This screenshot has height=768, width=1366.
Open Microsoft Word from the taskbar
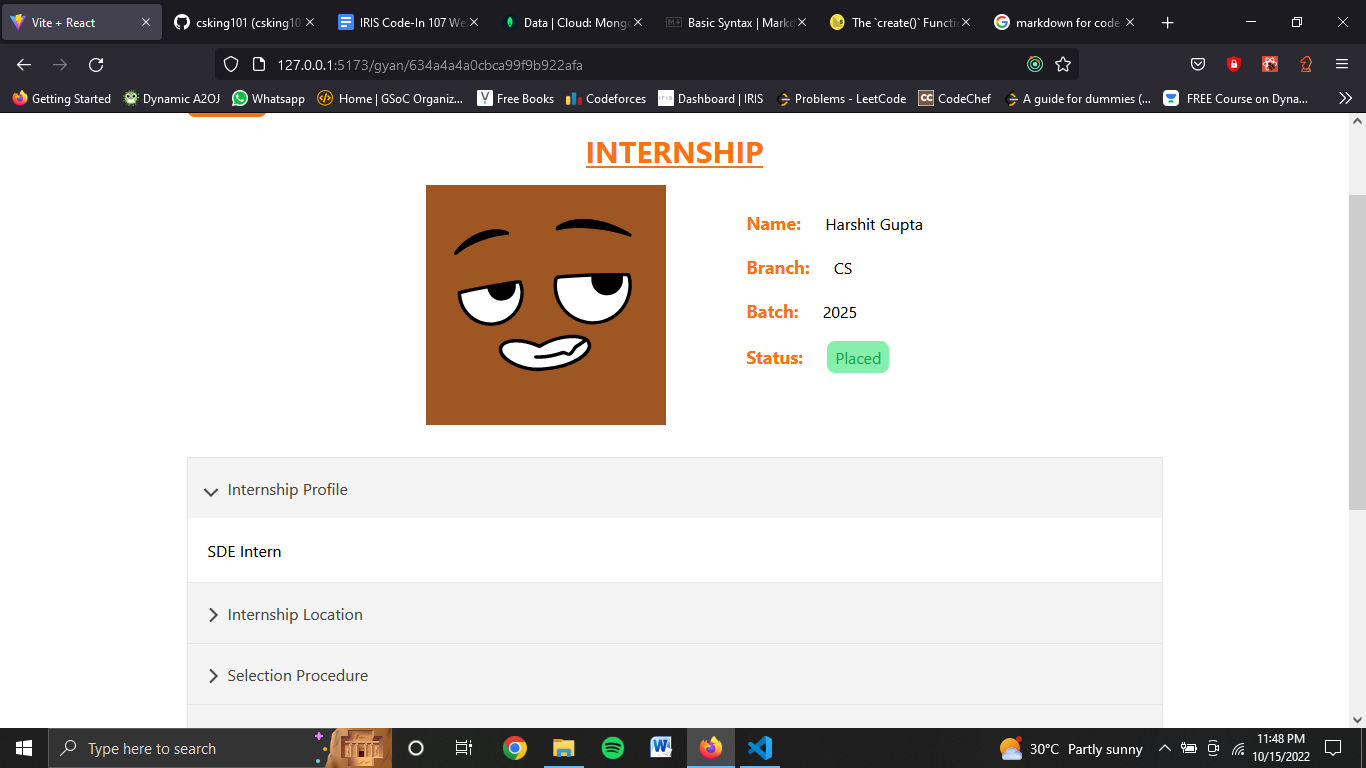[x=662, y=748]
